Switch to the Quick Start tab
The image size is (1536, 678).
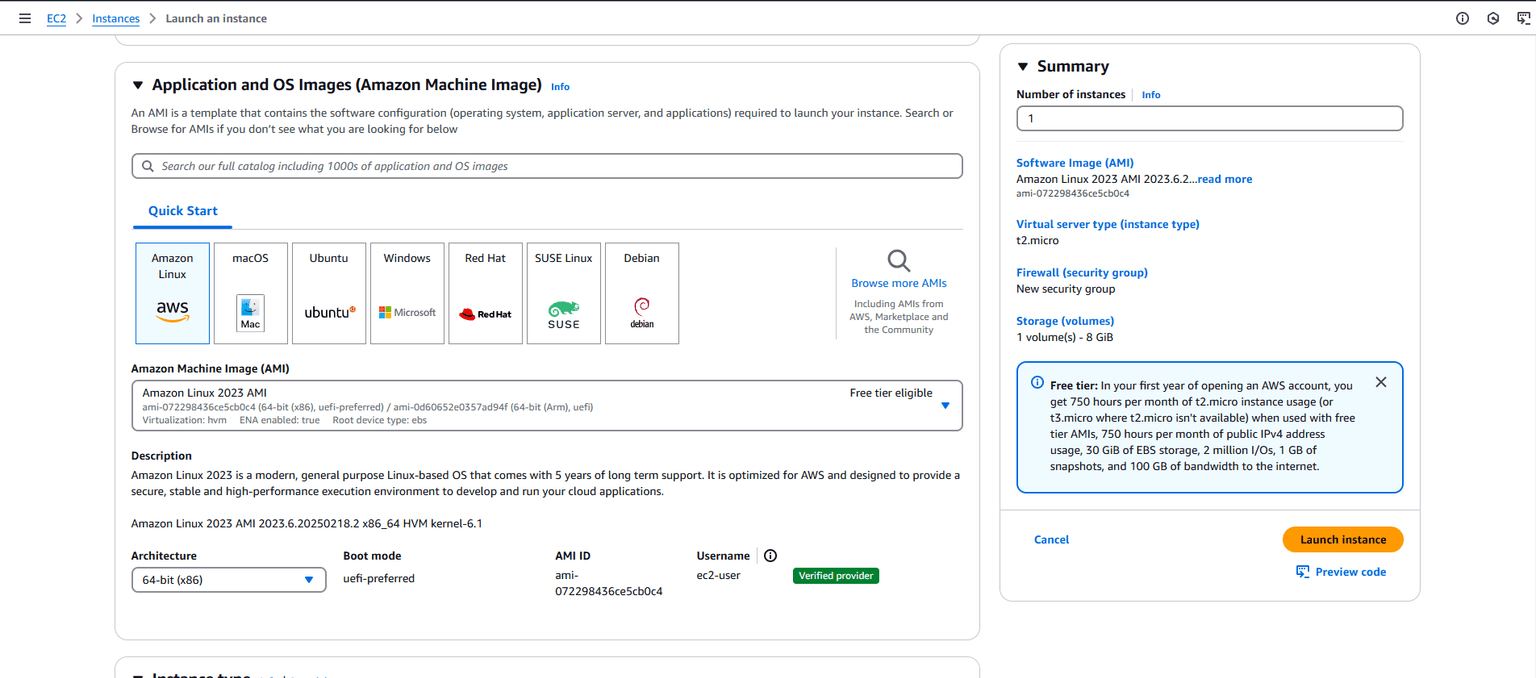183,211
